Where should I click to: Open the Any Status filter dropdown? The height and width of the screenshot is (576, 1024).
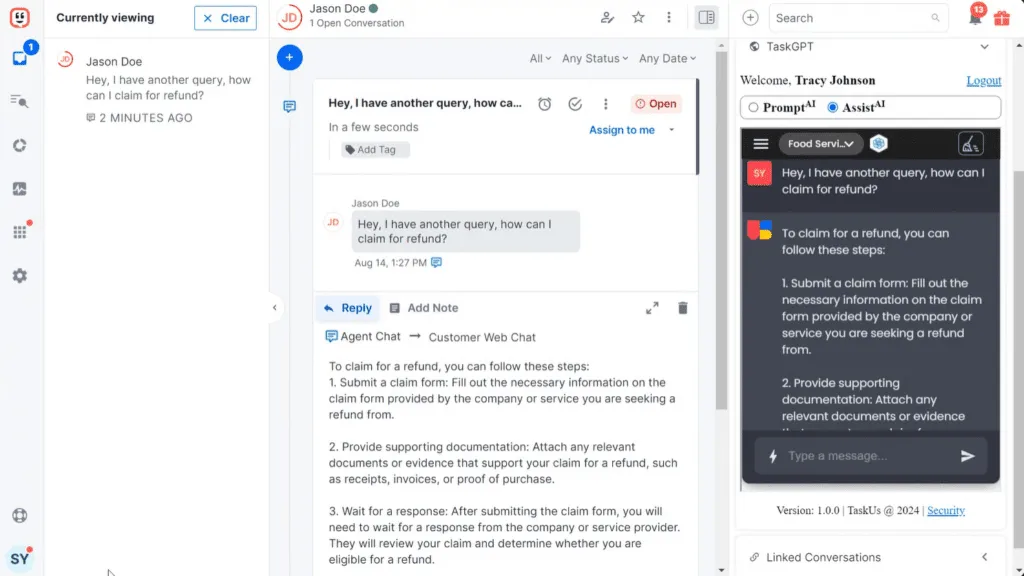click(595, 58)
